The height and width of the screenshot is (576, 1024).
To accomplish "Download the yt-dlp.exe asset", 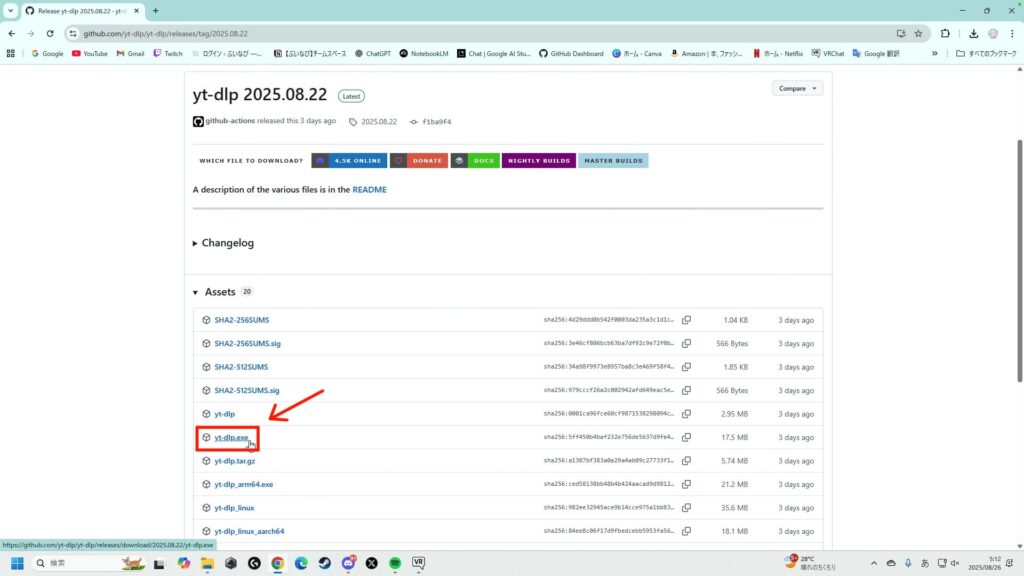I will pos(231,437).
